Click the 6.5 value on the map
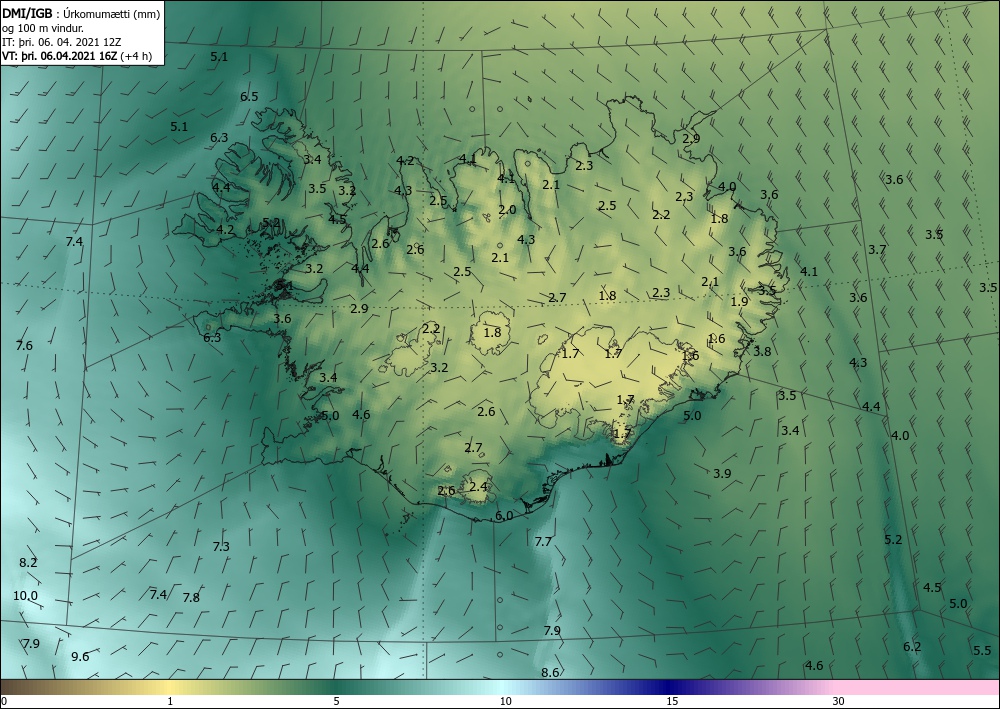Image resolution: width=1000 pixels, height=709 pixels. pos(249,97)
